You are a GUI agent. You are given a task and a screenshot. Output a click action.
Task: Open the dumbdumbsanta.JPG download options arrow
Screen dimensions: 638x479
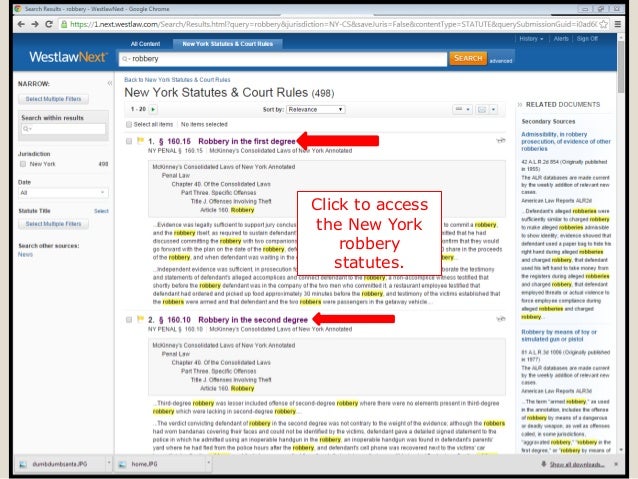(109, 464)
